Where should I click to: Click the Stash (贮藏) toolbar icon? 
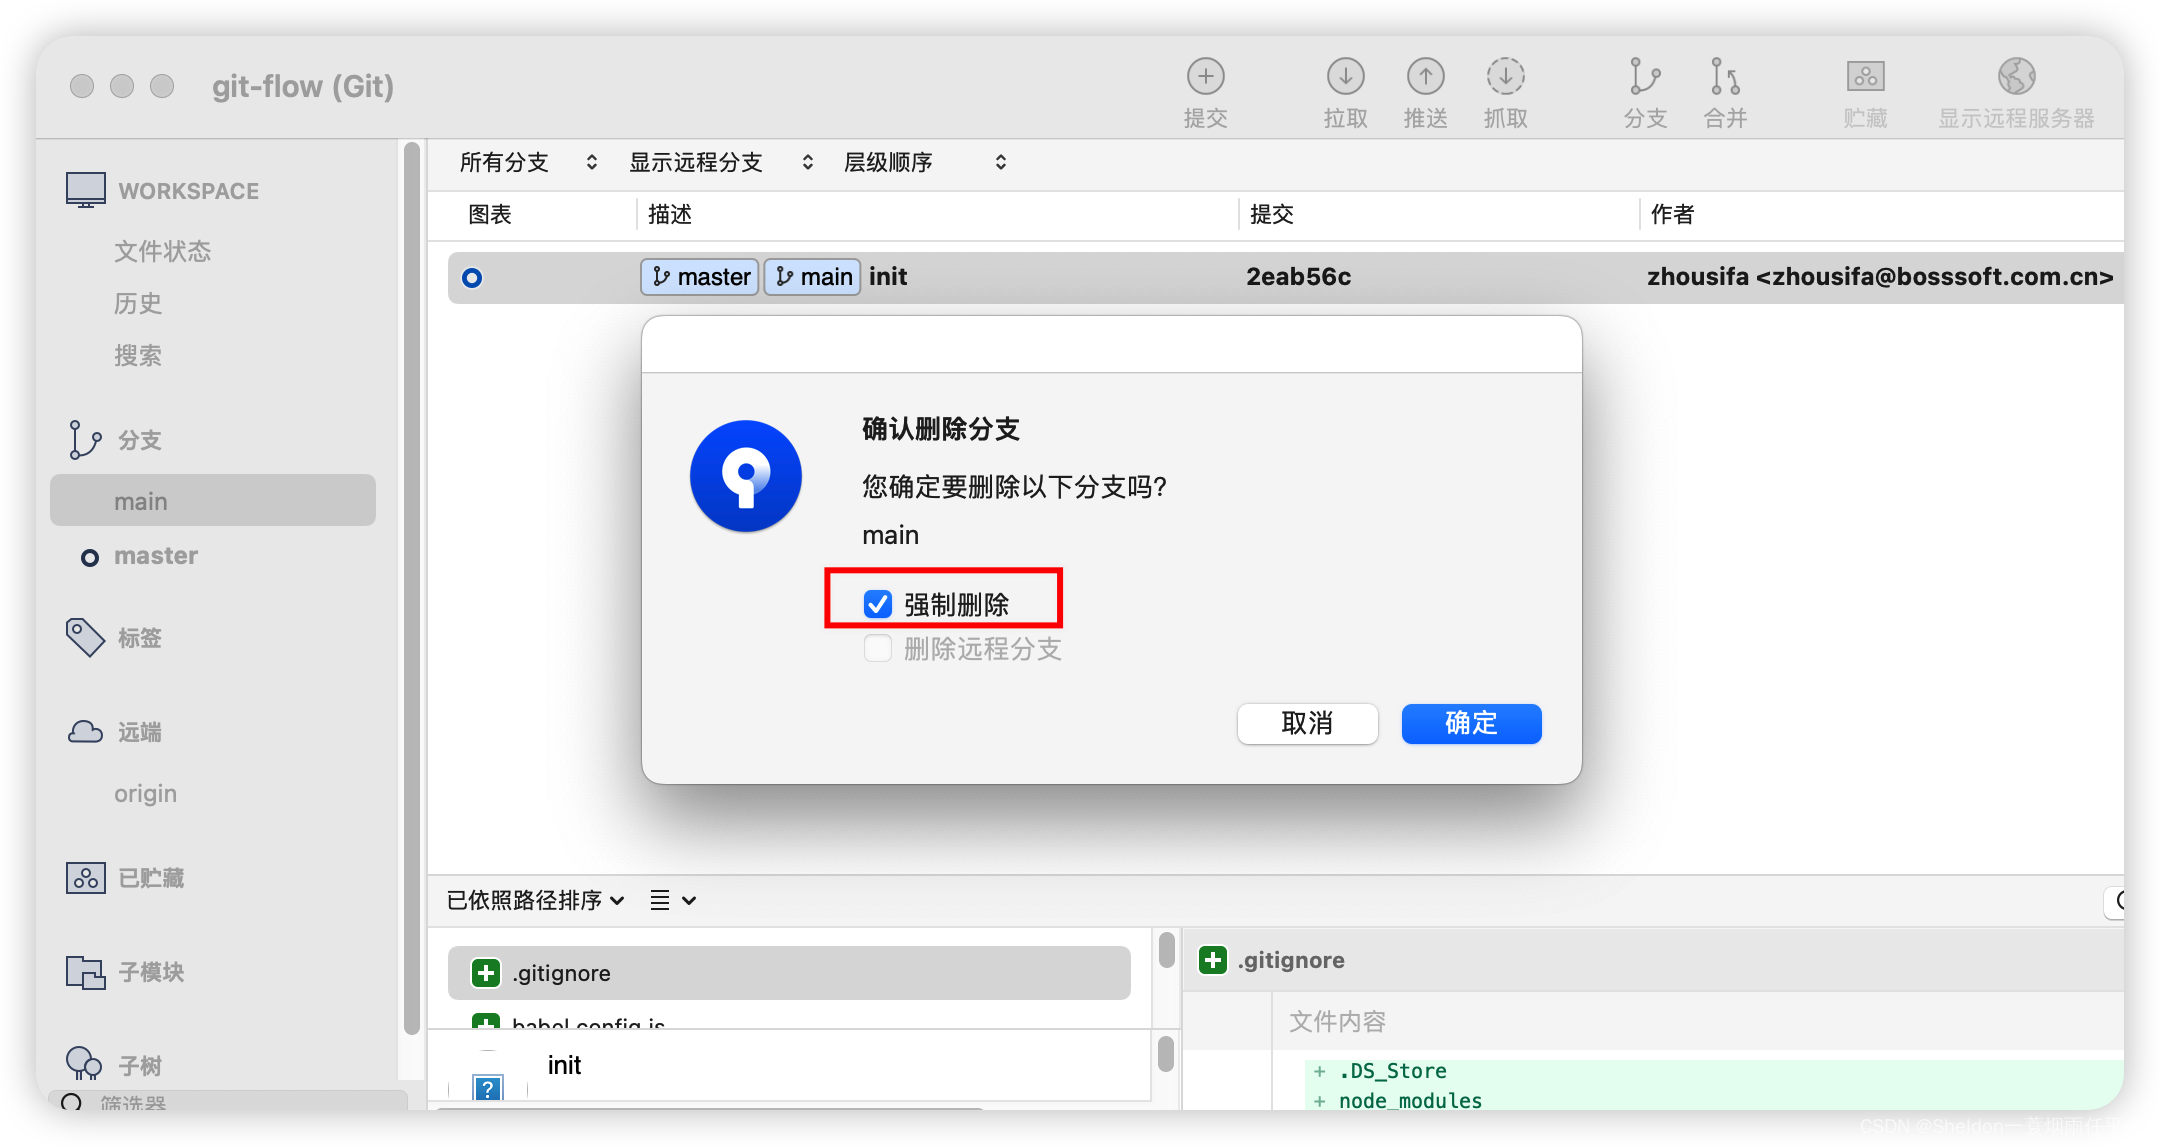click(1865, 77)
